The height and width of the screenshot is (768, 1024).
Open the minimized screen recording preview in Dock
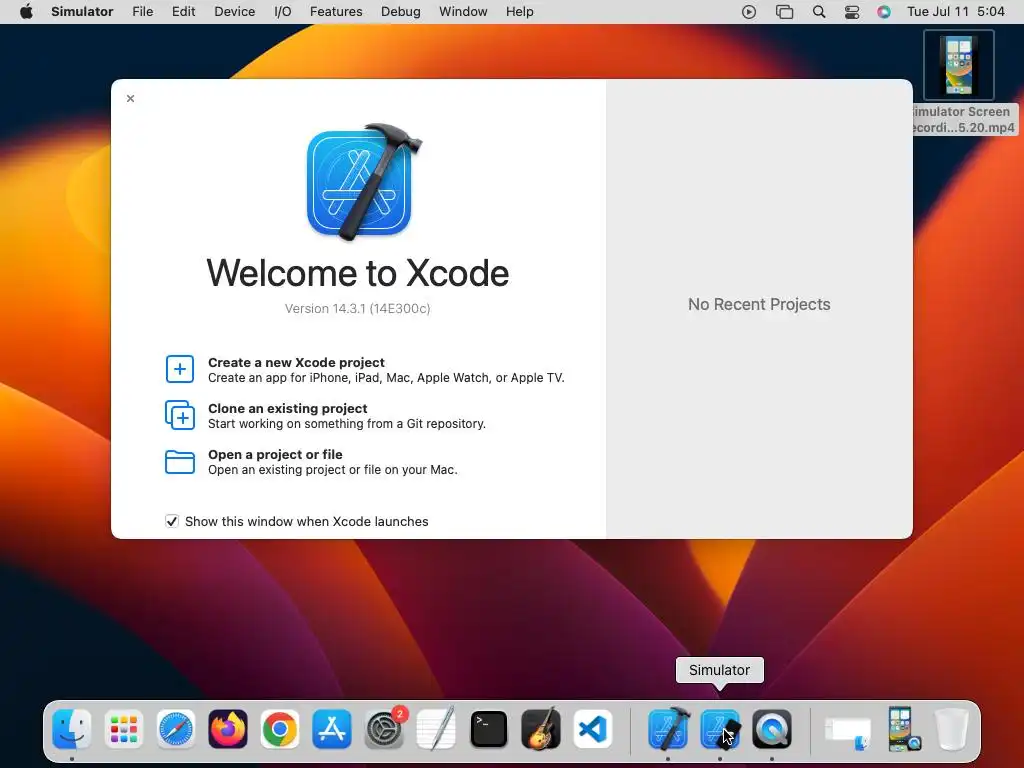point(904,729)
